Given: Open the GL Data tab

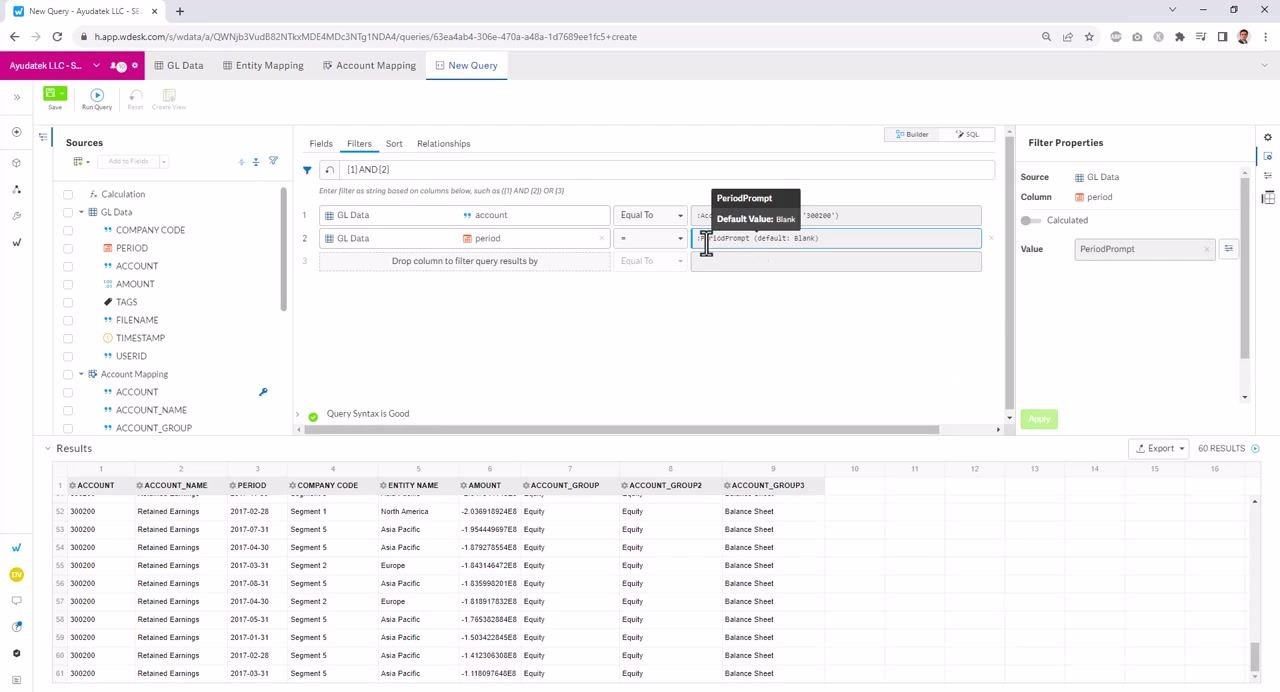Looking at the screenshot, I should tap(178, 66).
